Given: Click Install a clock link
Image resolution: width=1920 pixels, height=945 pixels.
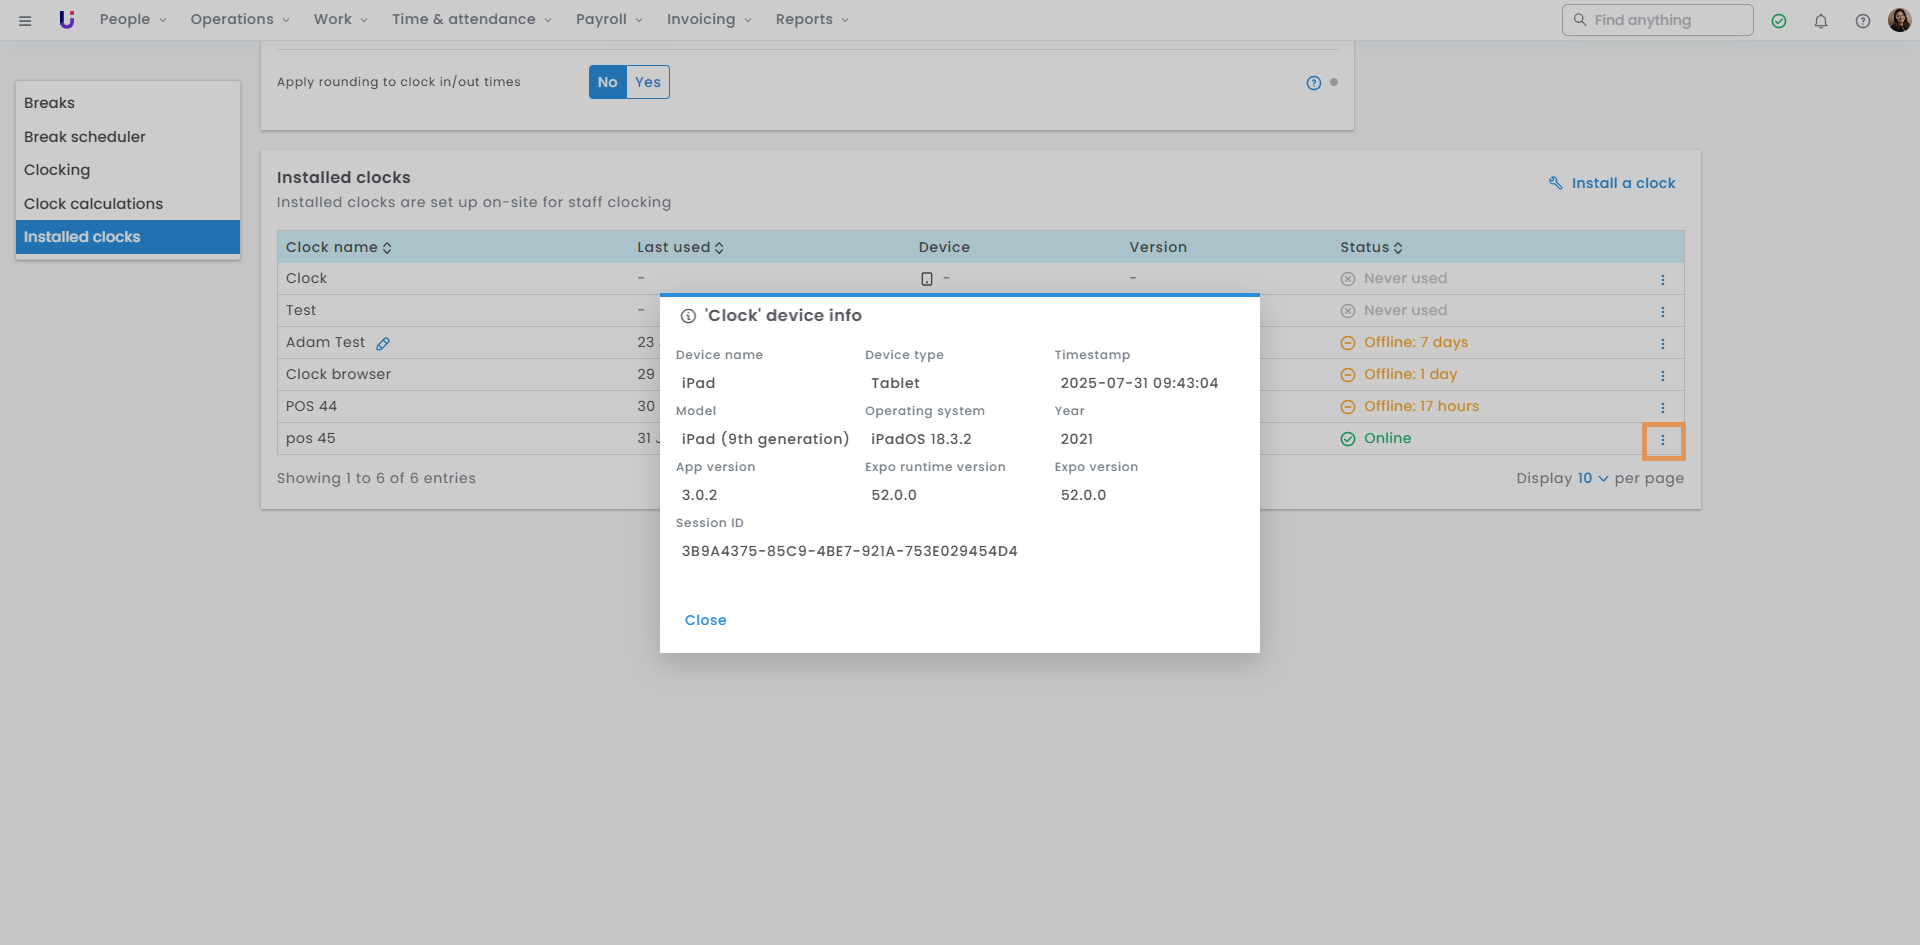Looking at the screenshot, I should (x=1612, y=183).
